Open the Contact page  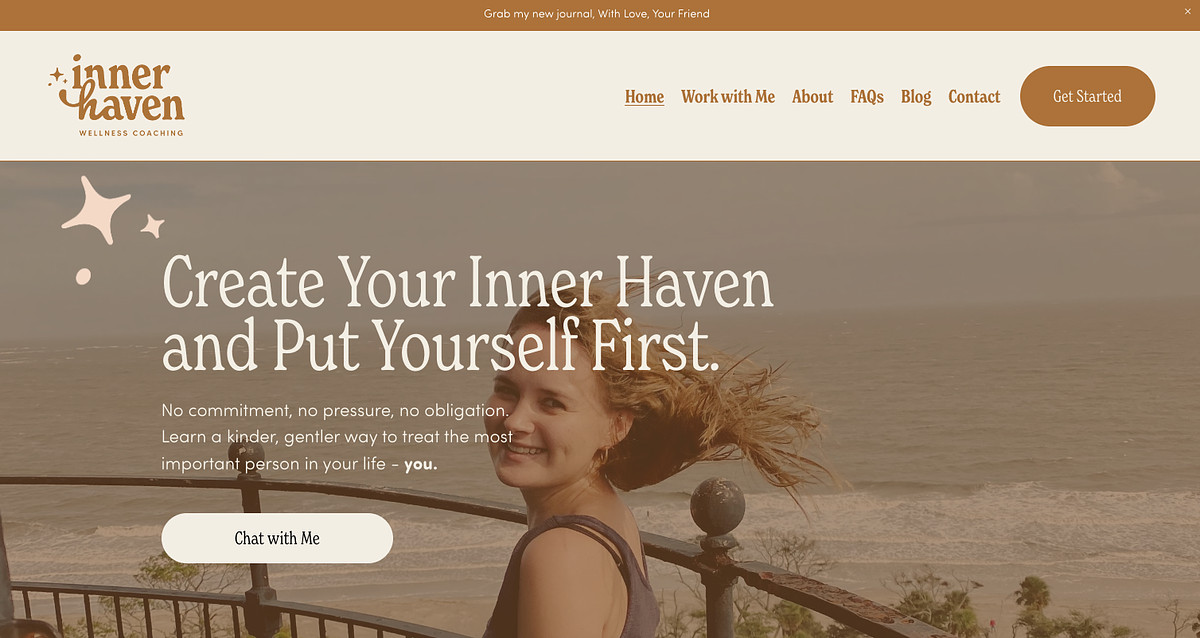click(x=974, y=97)
